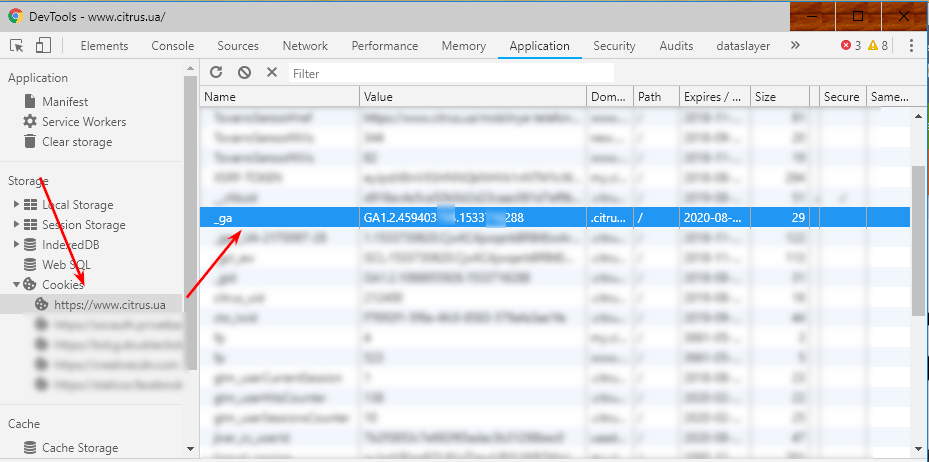Viewport: 929px width, 462px height.
Task: Click the clear all cookies icon
Action: pos(244,73)
